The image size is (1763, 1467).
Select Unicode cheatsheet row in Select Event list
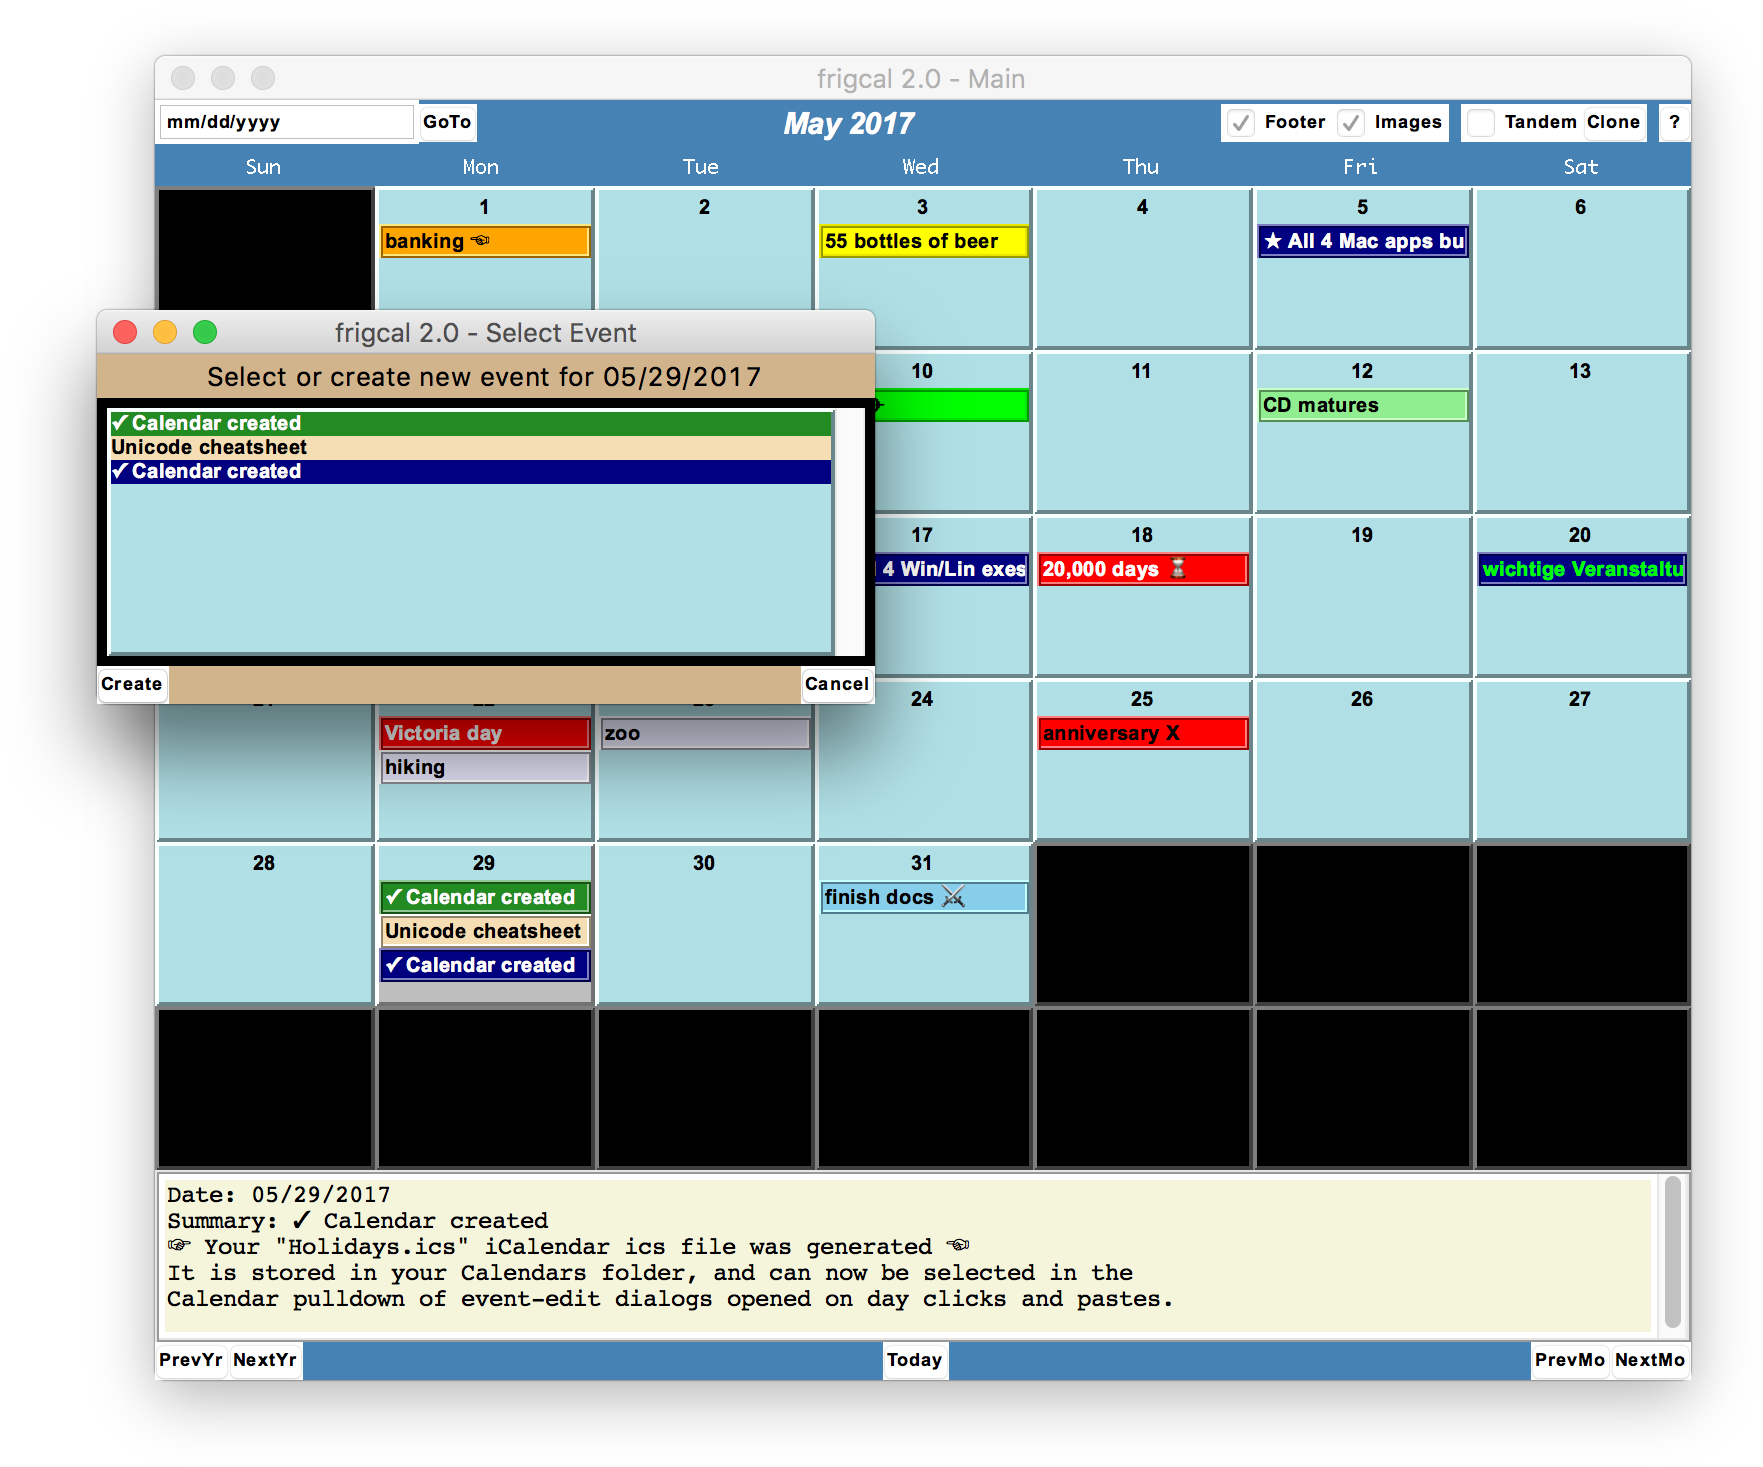click(x=470, y=447)
